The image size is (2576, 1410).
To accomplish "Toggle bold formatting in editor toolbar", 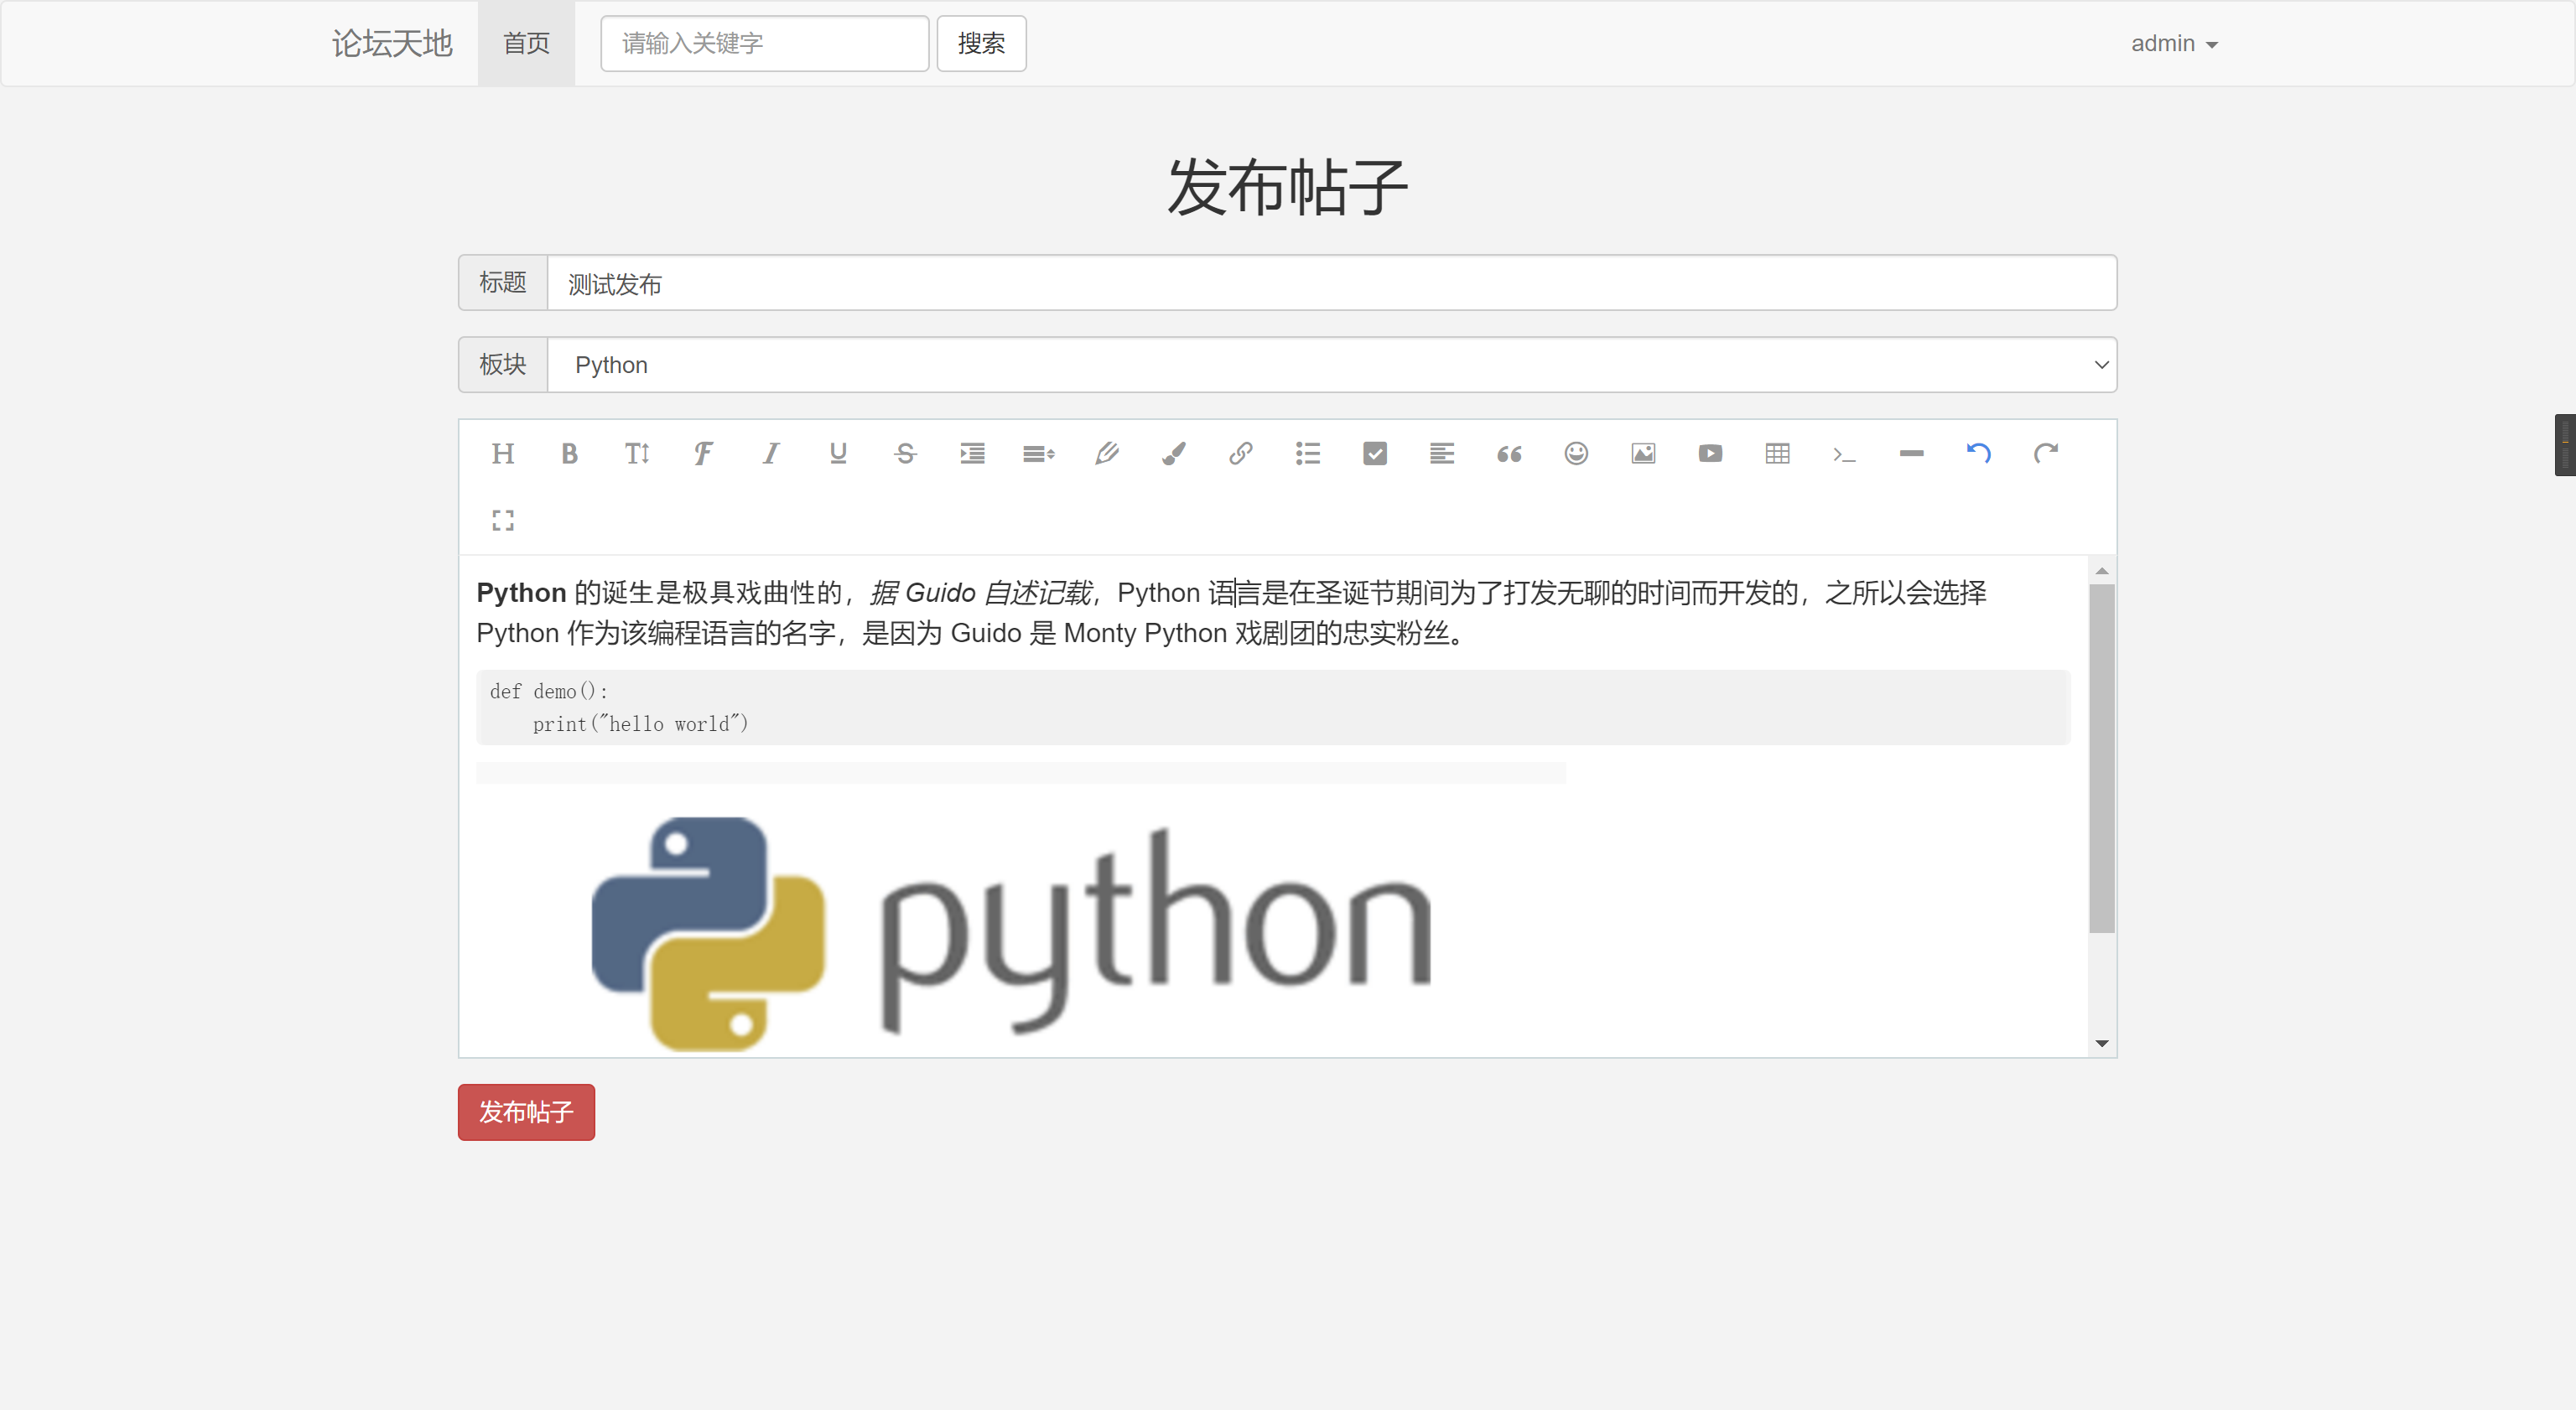I will pos(570,454).
